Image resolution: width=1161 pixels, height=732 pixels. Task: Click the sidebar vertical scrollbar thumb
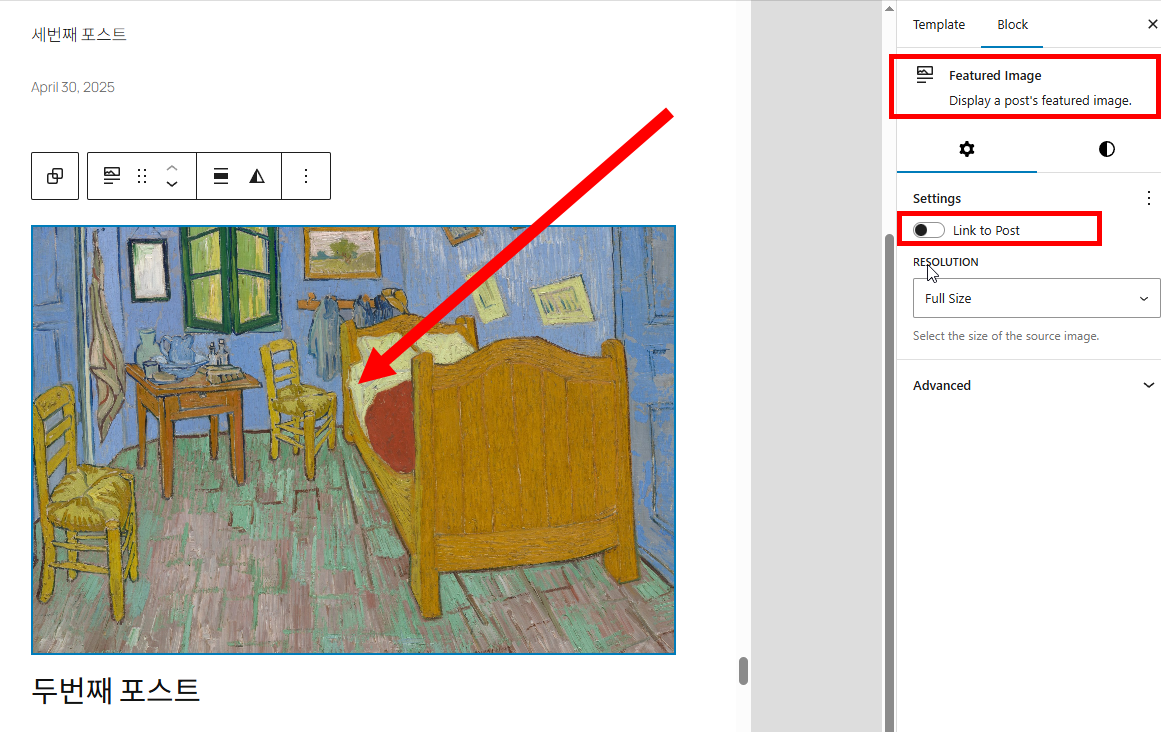(889, 481)
